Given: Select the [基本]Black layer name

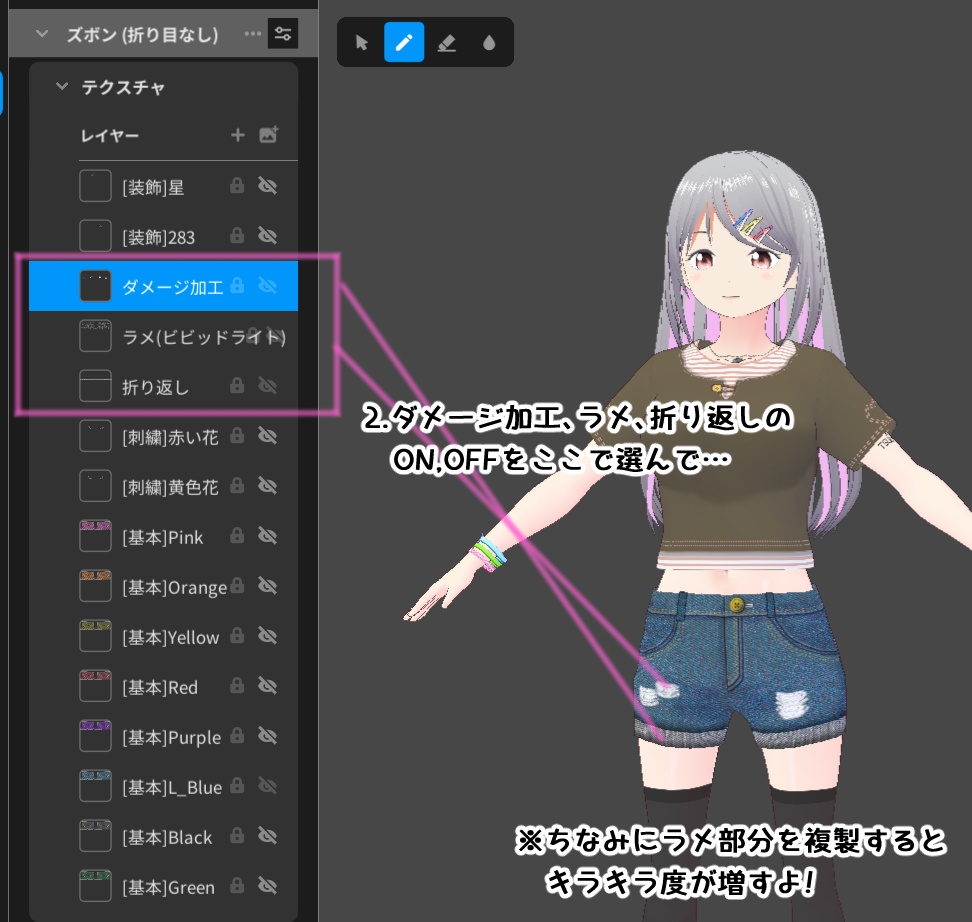Looking at the screenshot, I should [x=167, y=838].
